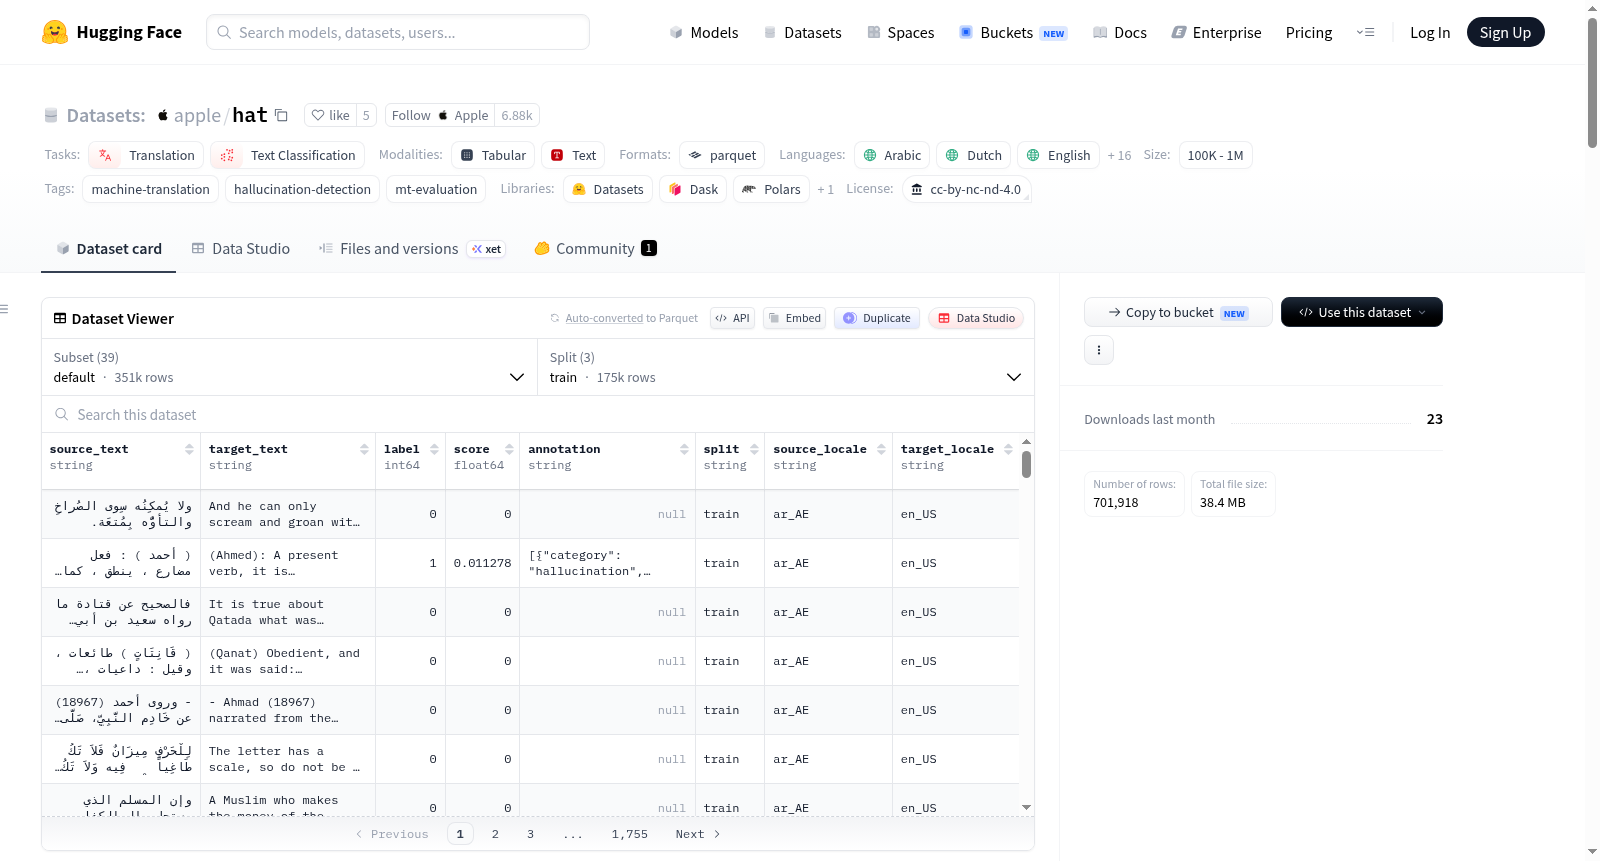The width and height of the screenshot is (1600, 861).
Task: Follow the Apple organization
Action: click(x=440, y=115)
